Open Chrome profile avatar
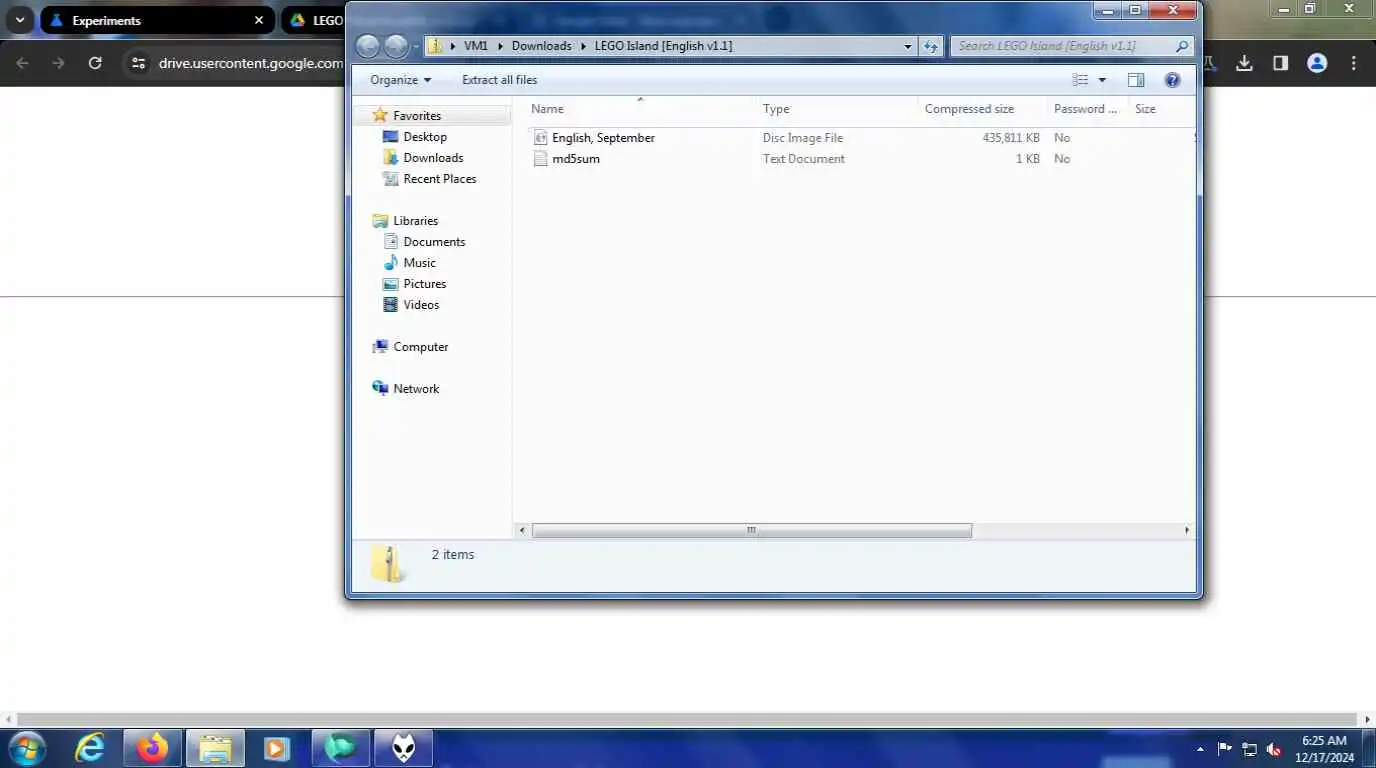The height and width of the screenshot is (768, 1376). [1317, 63]
